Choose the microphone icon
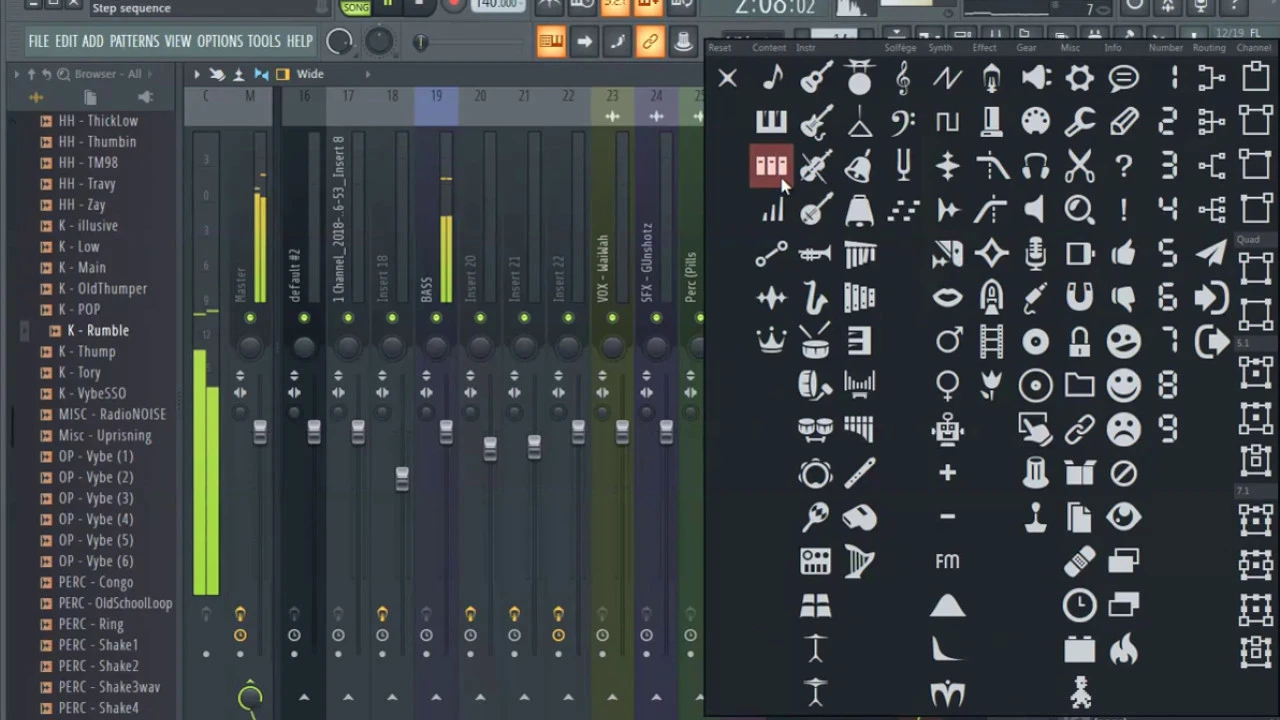The image size is (1280, 720). tap(1035, 253)
